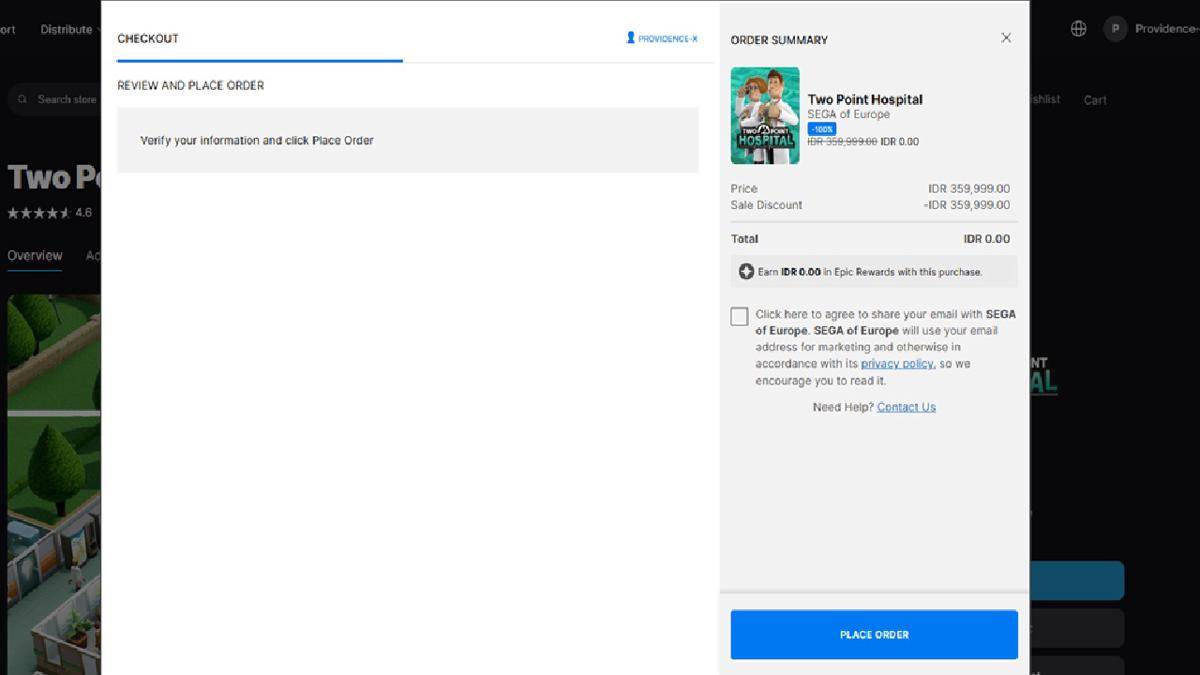Tick the share email with SEGA checkbox
The image size is (1200, 675).
coord(739,316)
